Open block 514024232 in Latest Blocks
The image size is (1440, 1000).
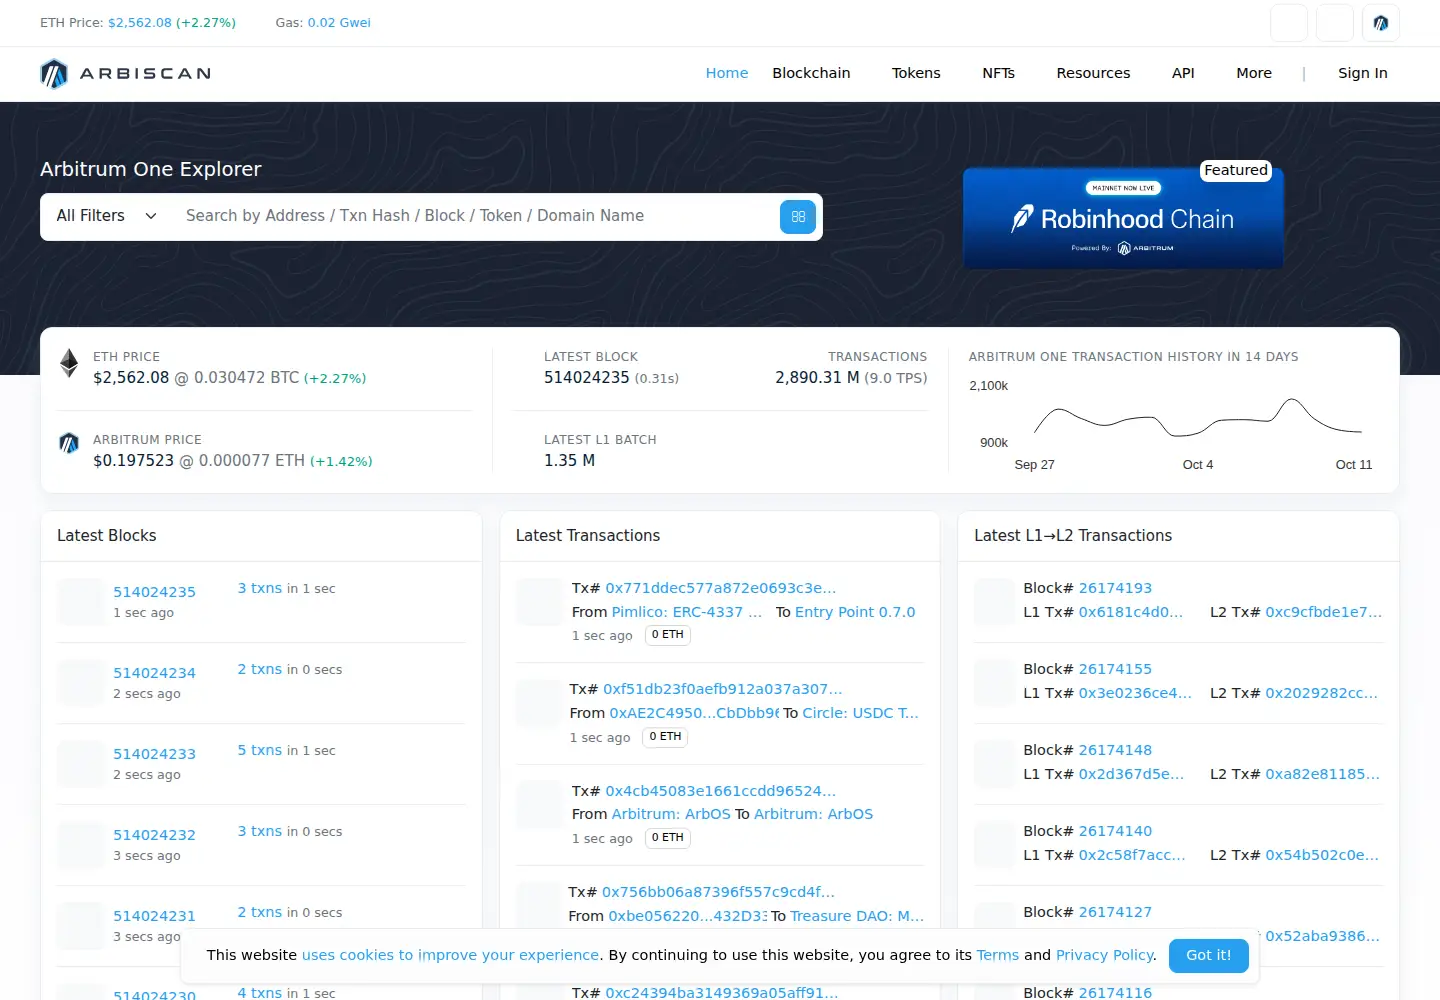tap(154, 835)
